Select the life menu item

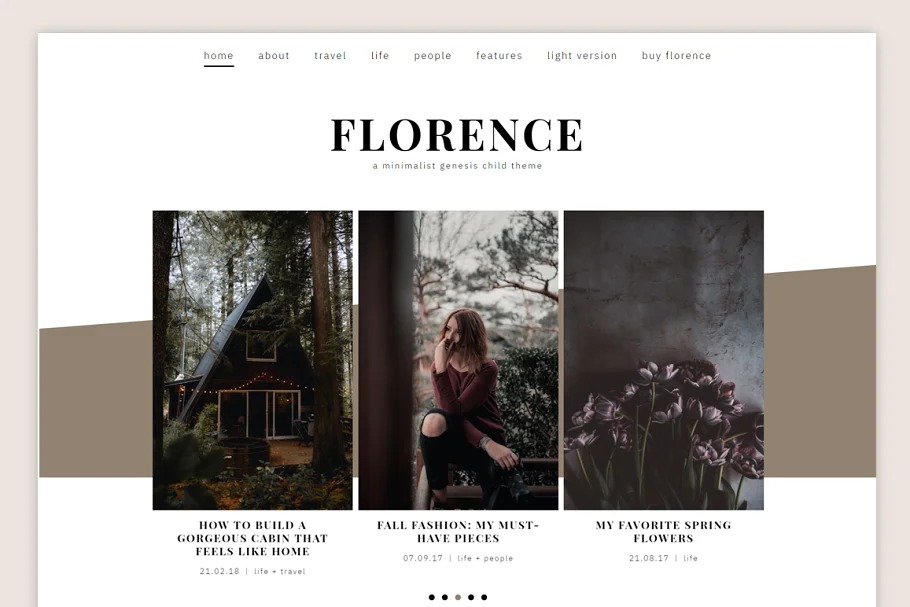pyautogui.click(x=380, y=56)
